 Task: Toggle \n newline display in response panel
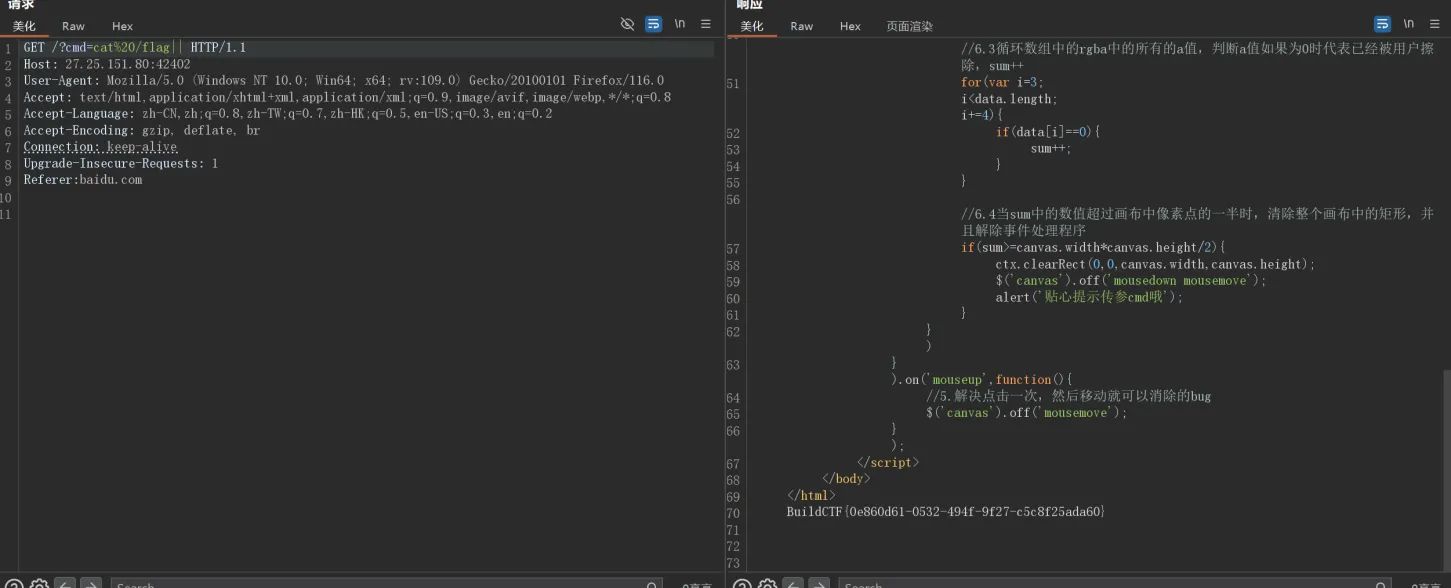click(x=1408, y=24)
